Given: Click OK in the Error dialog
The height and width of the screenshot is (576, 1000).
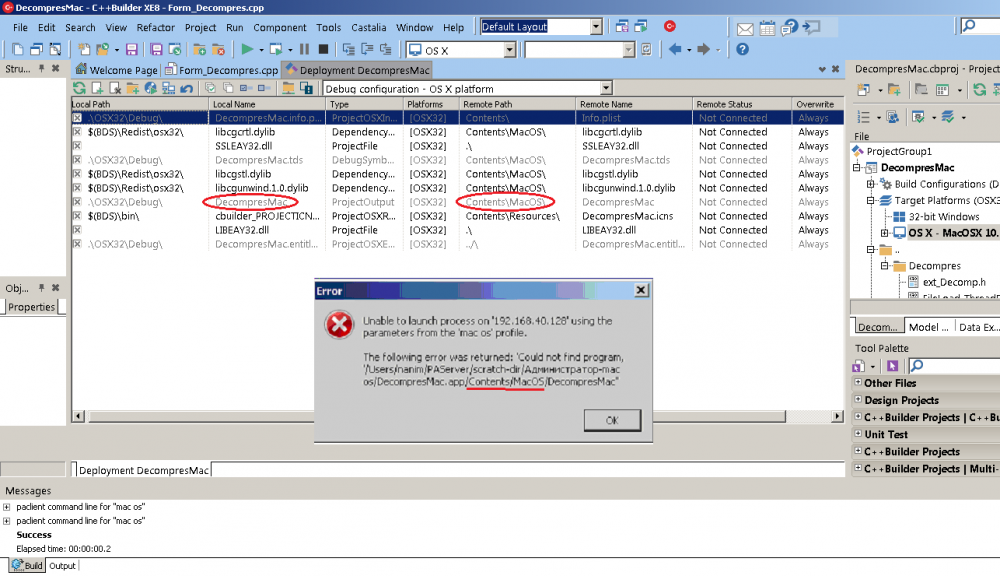Looking at the screenshot, I should point(612,420).
